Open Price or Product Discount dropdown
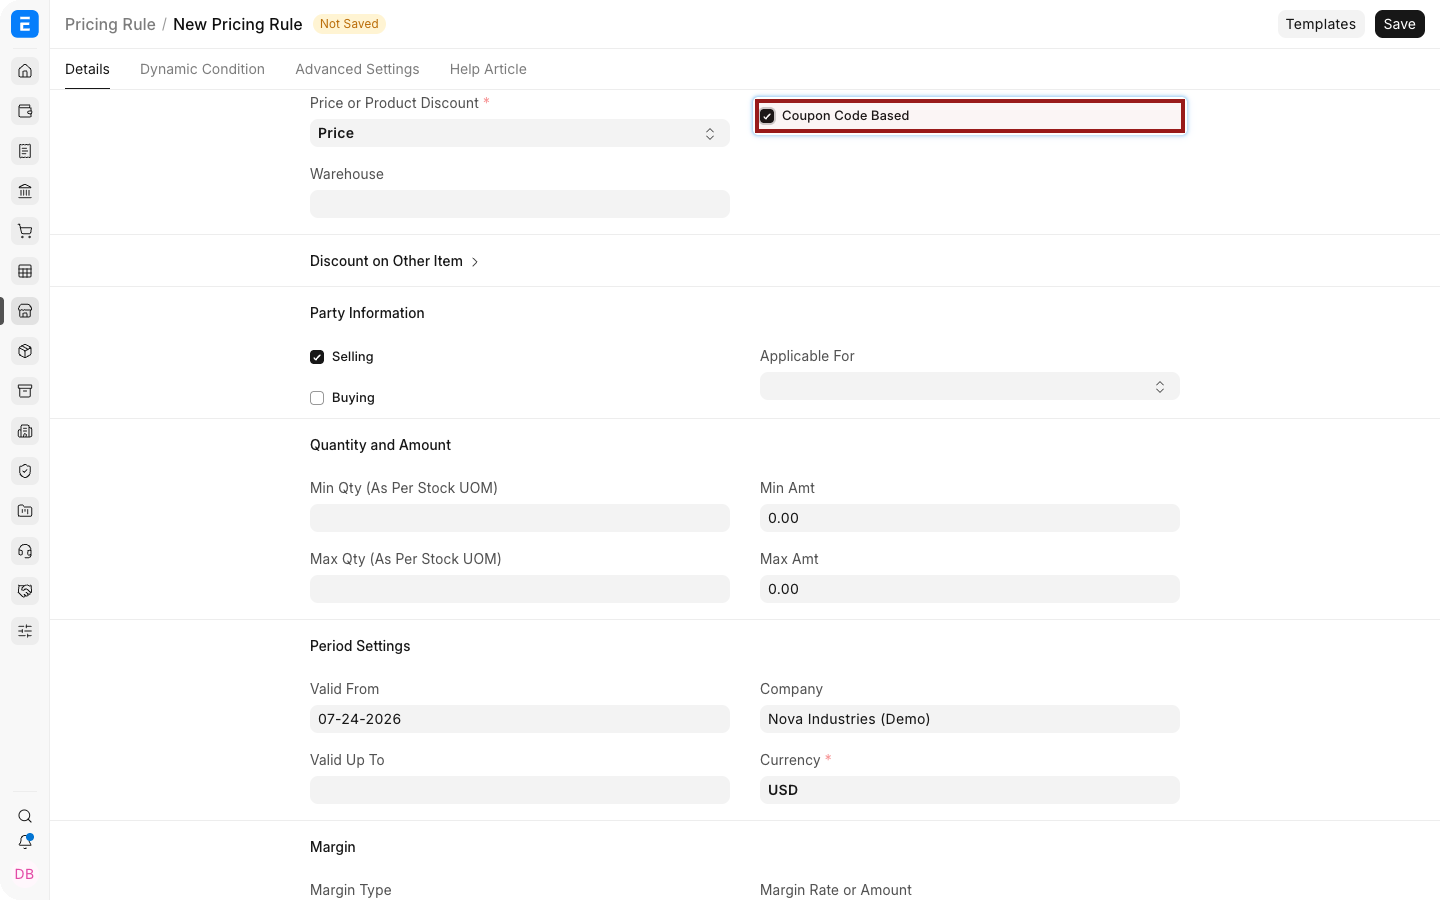The image size is (1440, 900). (520, 133)
